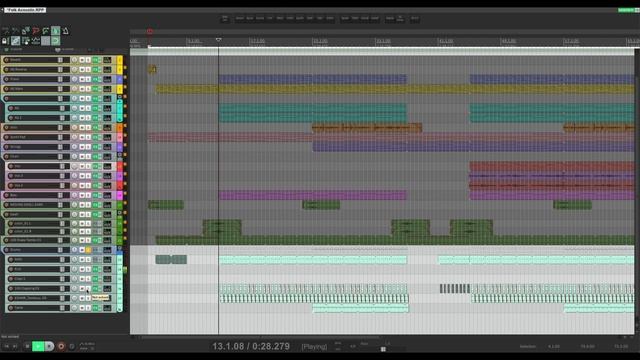640x360 pixels.
Task: Select the first orange audio waveform item
Action: point(367,128)
